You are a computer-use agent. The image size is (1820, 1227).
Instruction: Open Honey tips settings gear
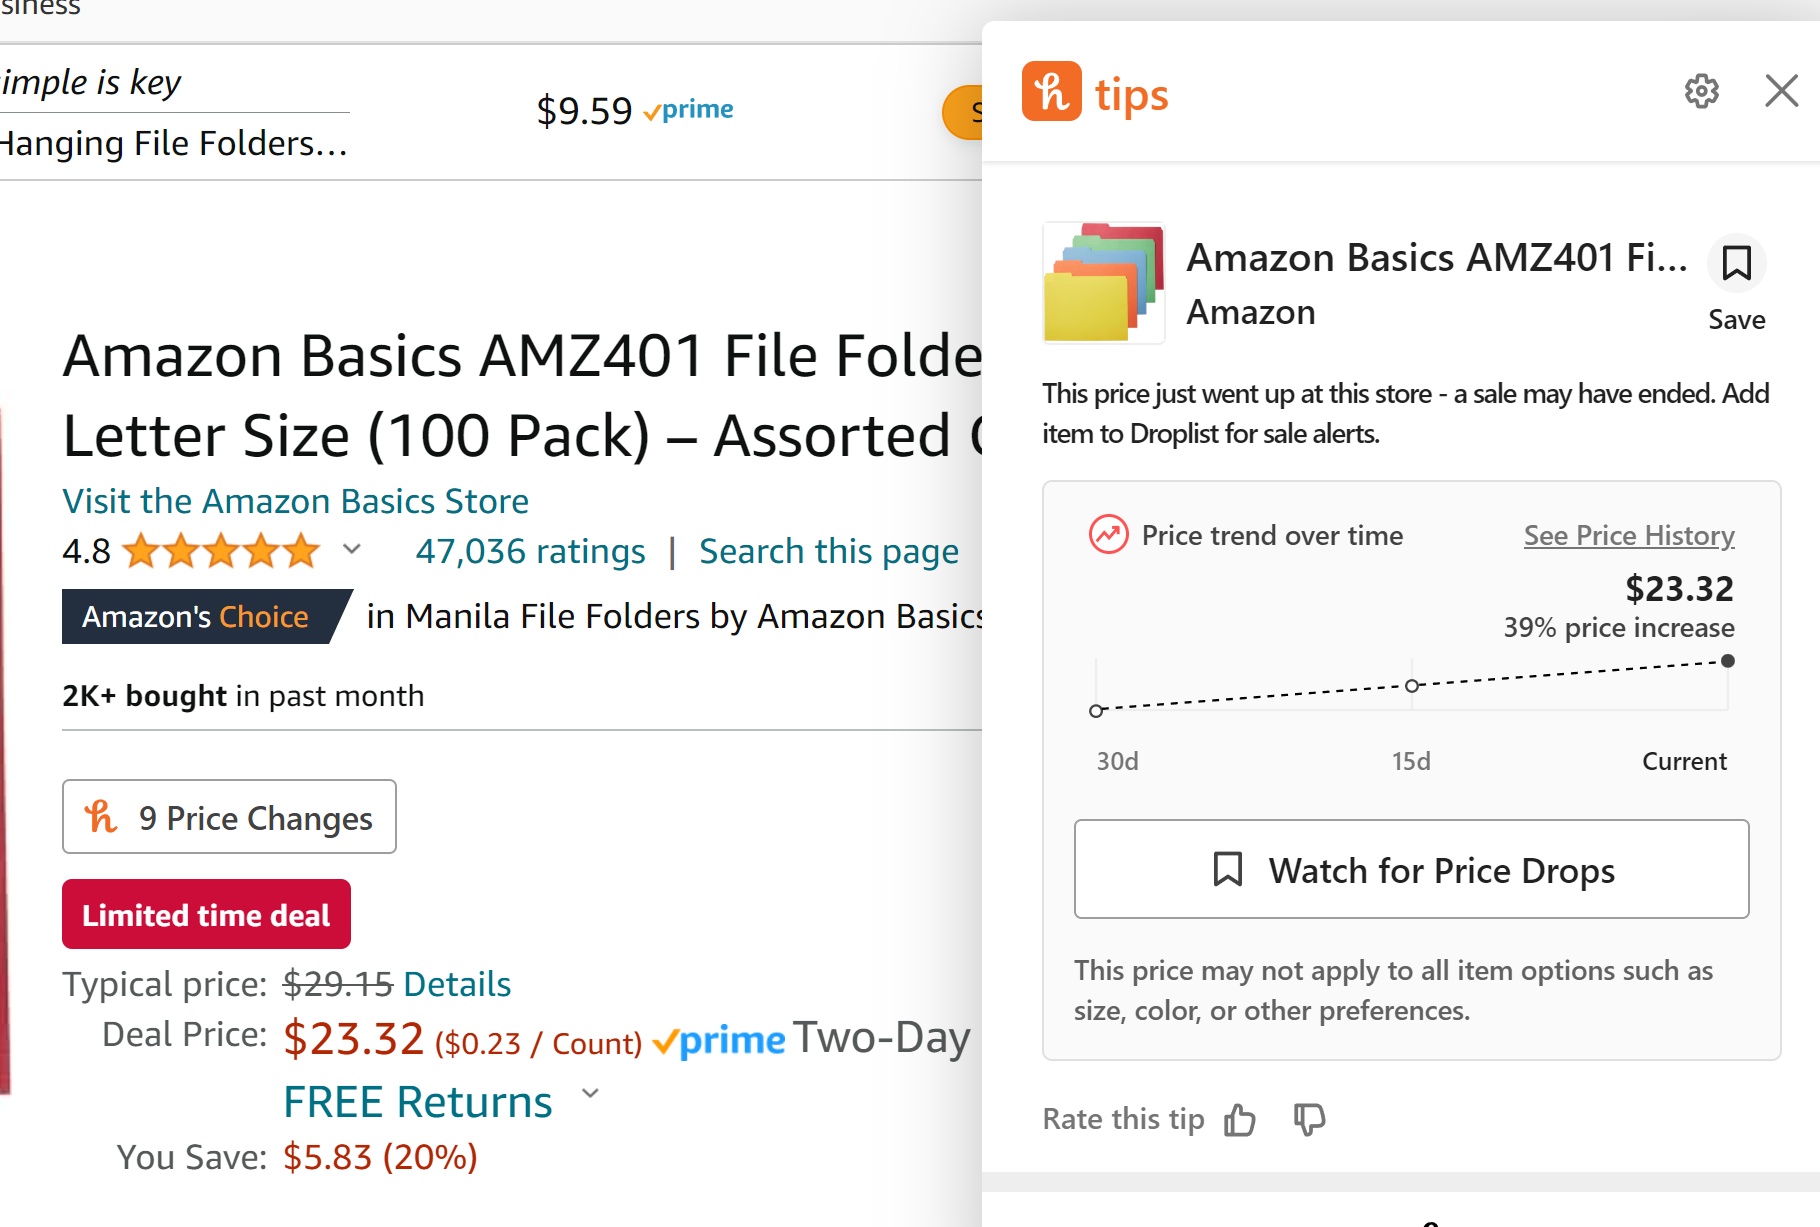[1701, 91]
